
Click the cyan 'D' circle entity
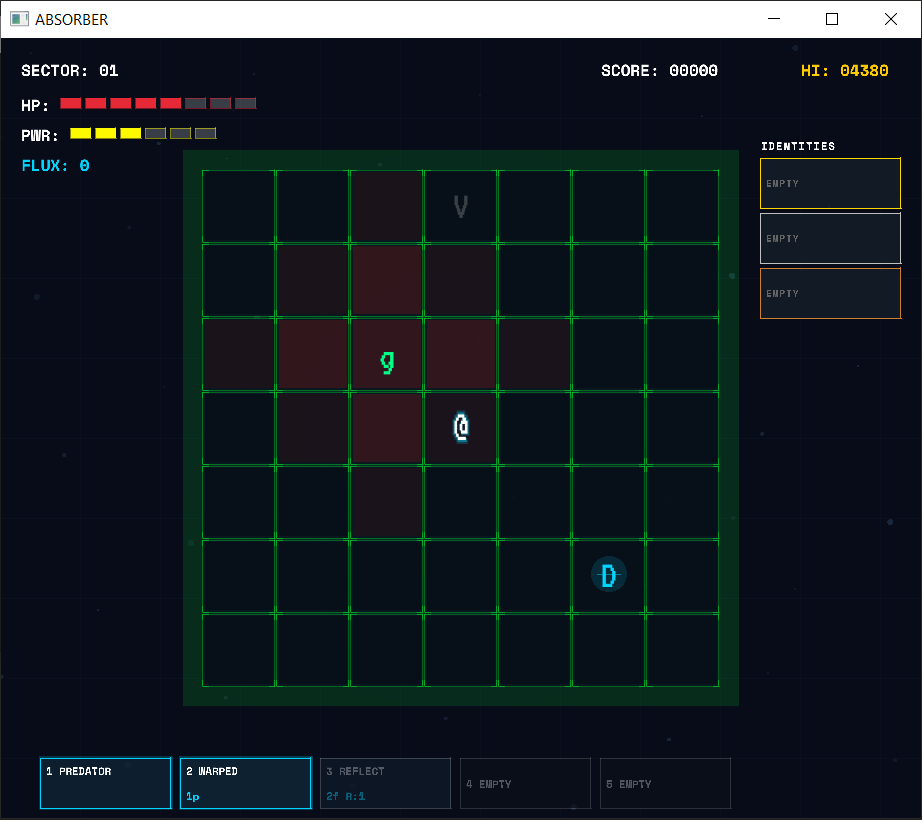[x=609, y=574]
